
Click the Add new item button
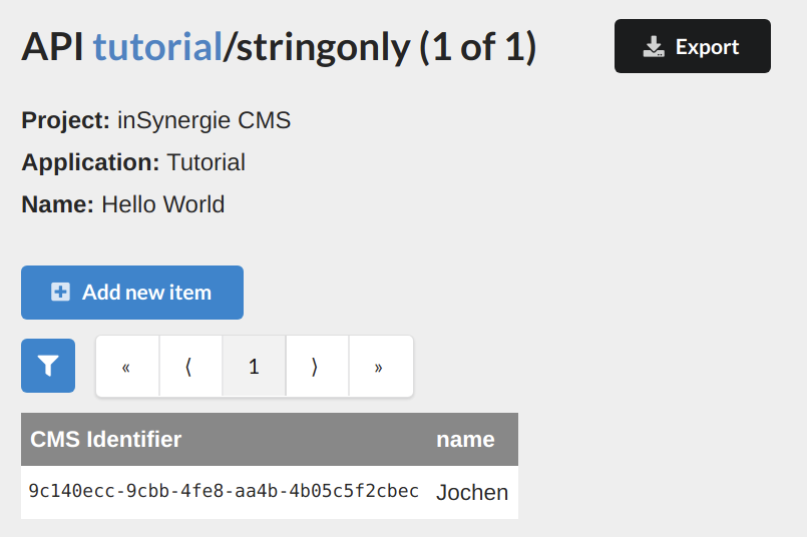point(132,292)
